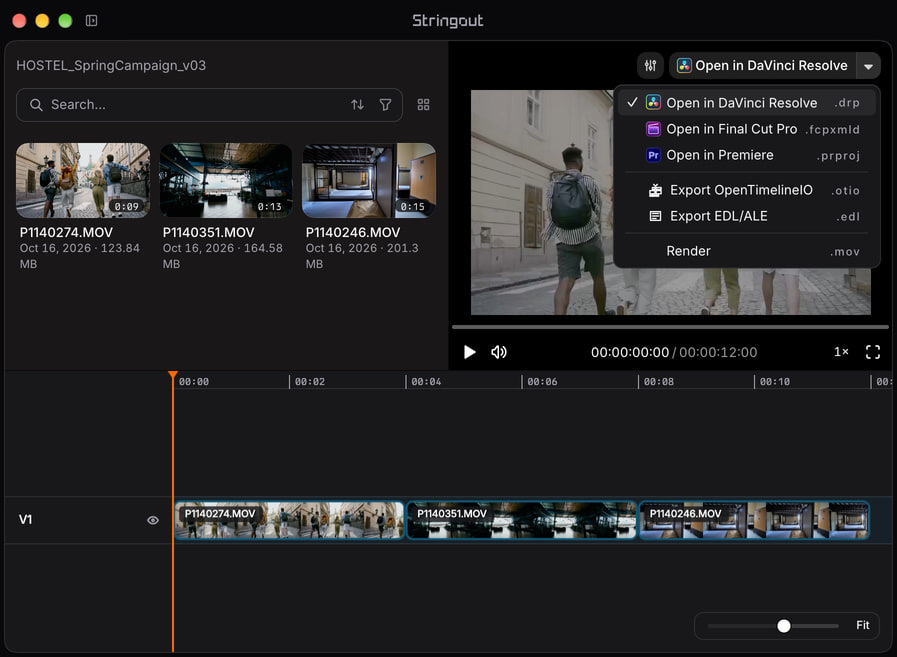Click the Oct 16, 2026 · 123.84 MB text
This screenshot has height=657, width=897.
80,256
